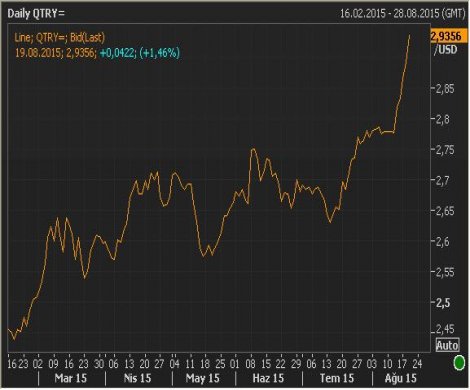Select the May 15 month label

click(x=203, y=378)
